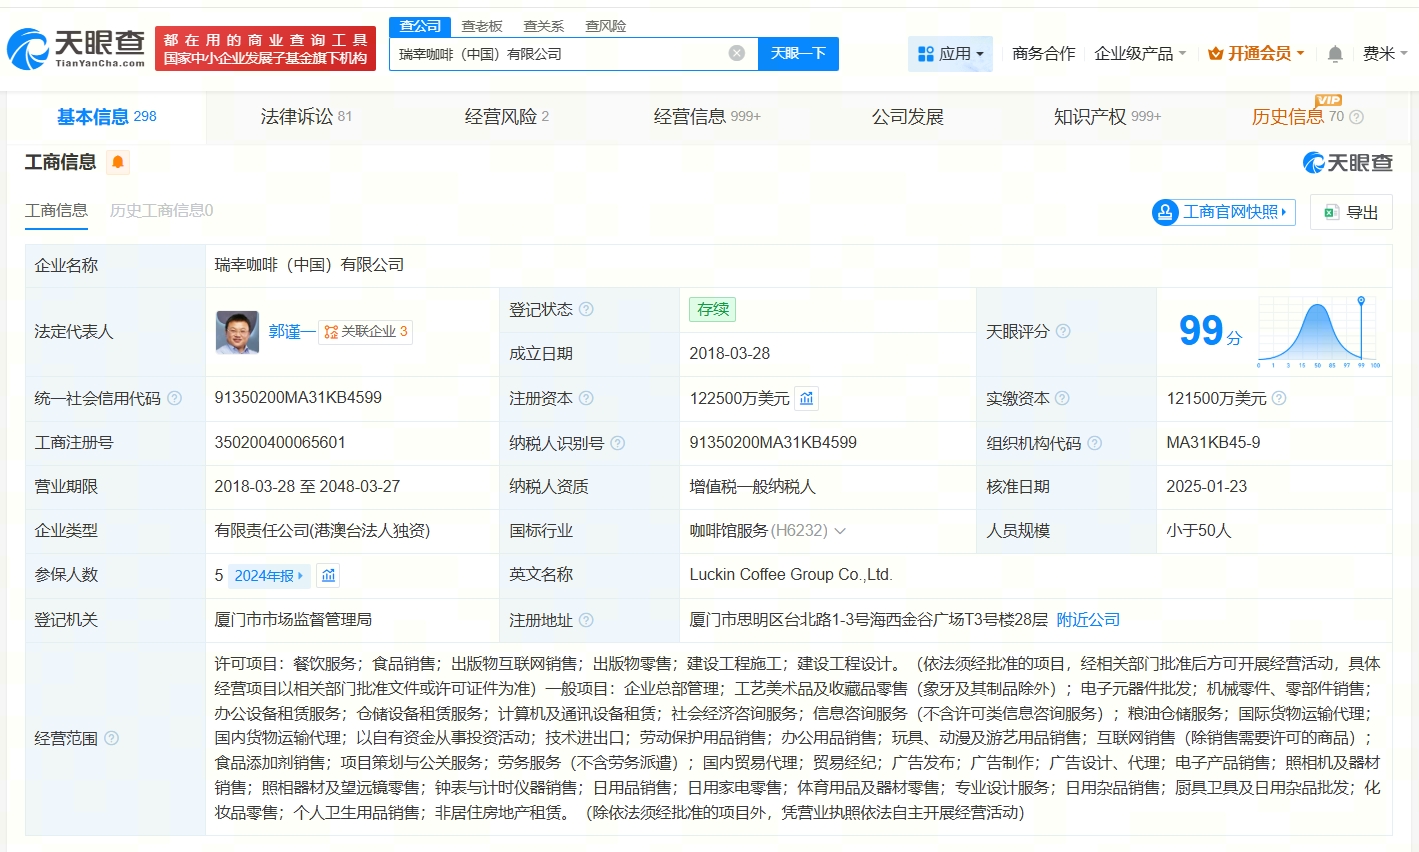
Task: Select 厦门市市场监督管理局 registration authority
Action: click(293, 620)
